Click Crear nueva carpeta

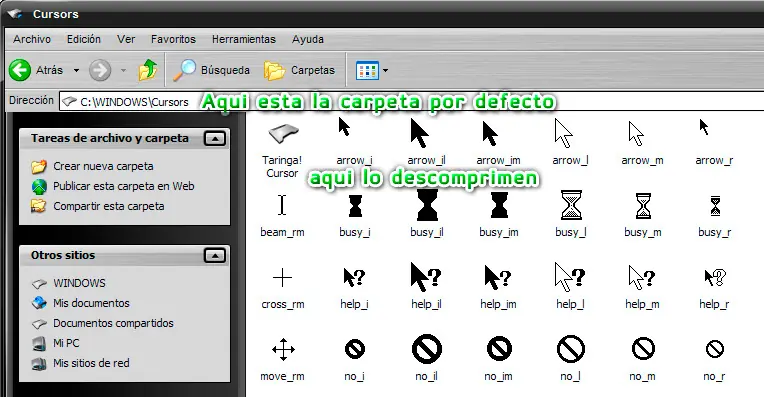coord(92,167)
